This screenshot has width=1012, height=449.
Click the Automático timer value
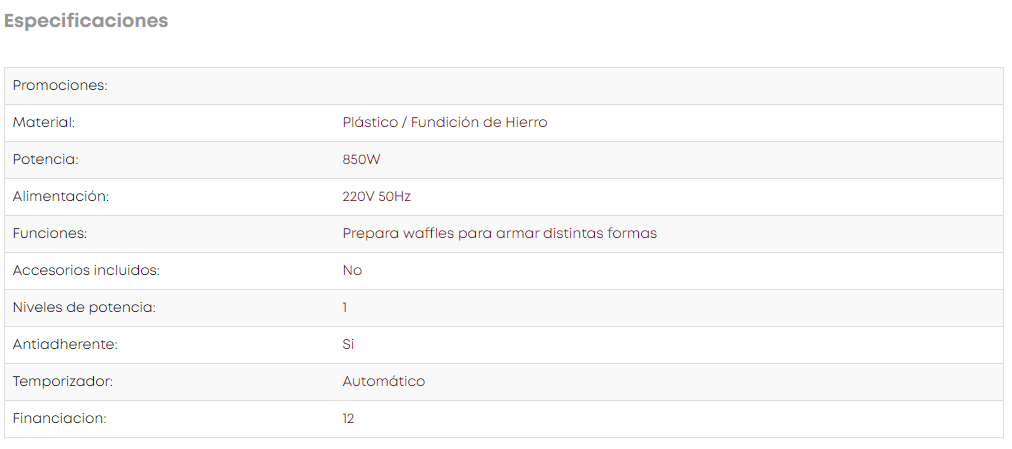(384, 381)
